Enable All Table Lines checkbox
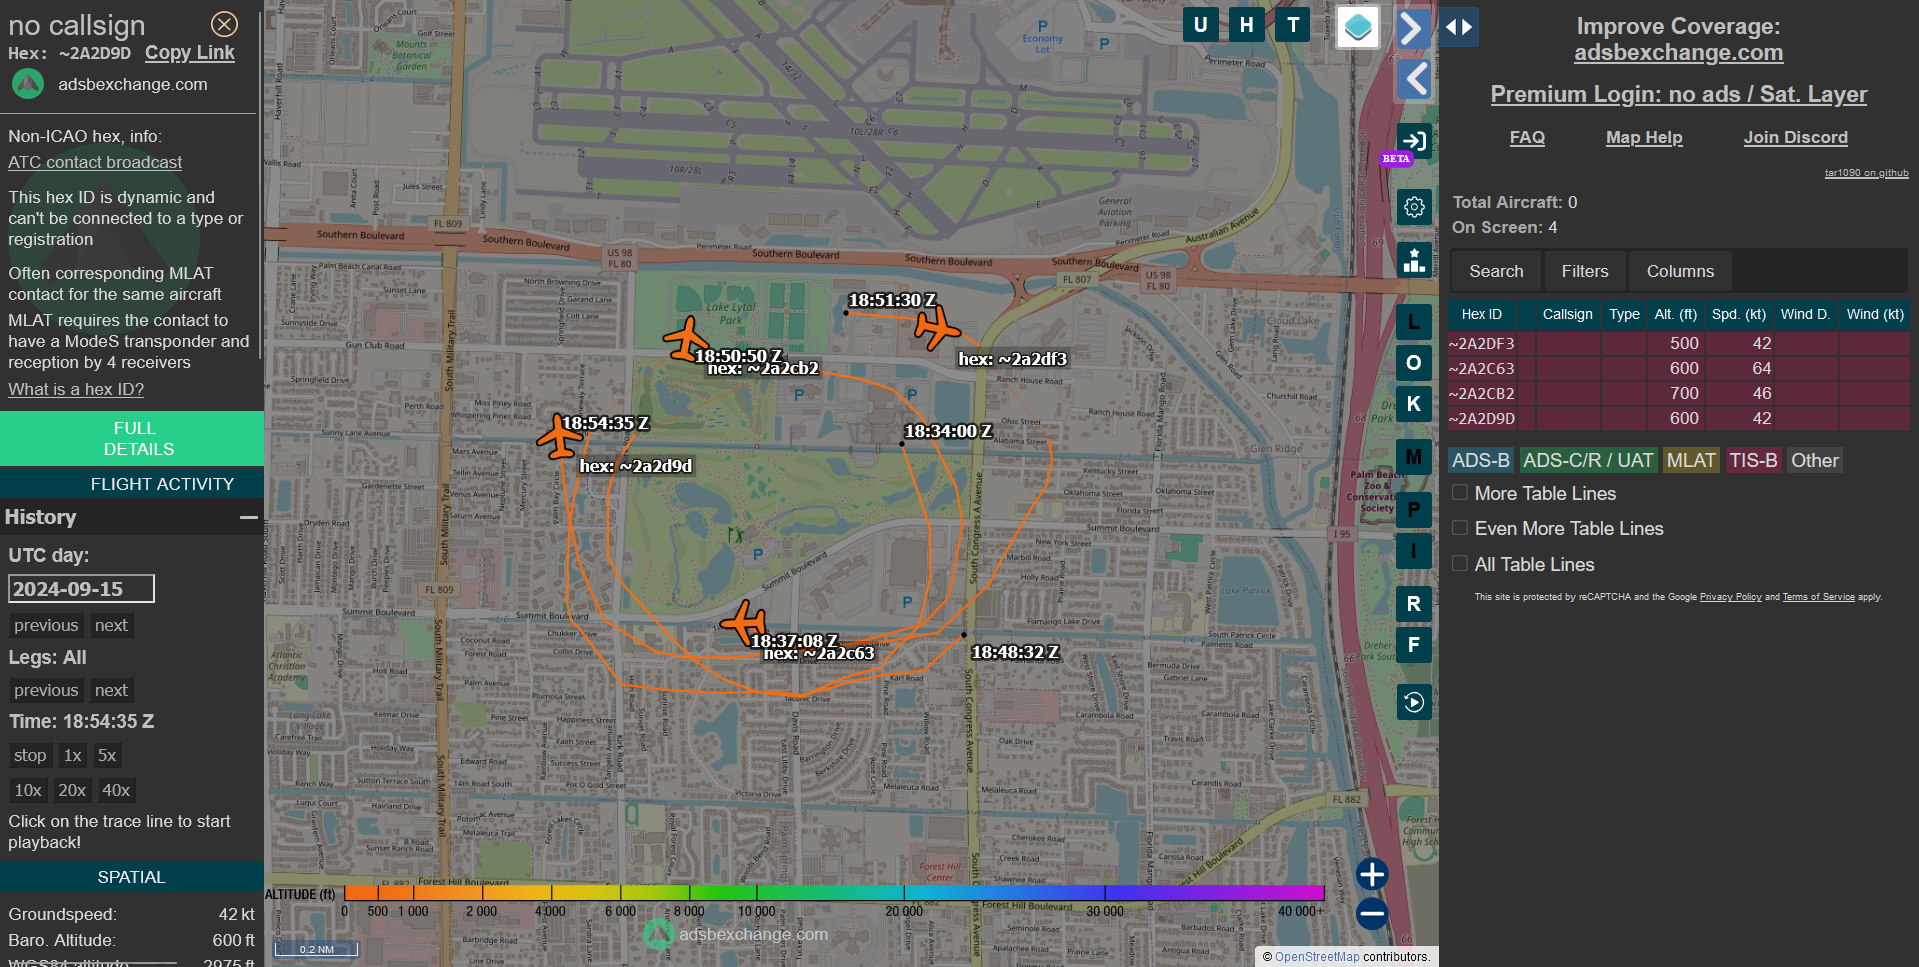The width and height of the screenshot is (1919, 967). pos(1460,564)
